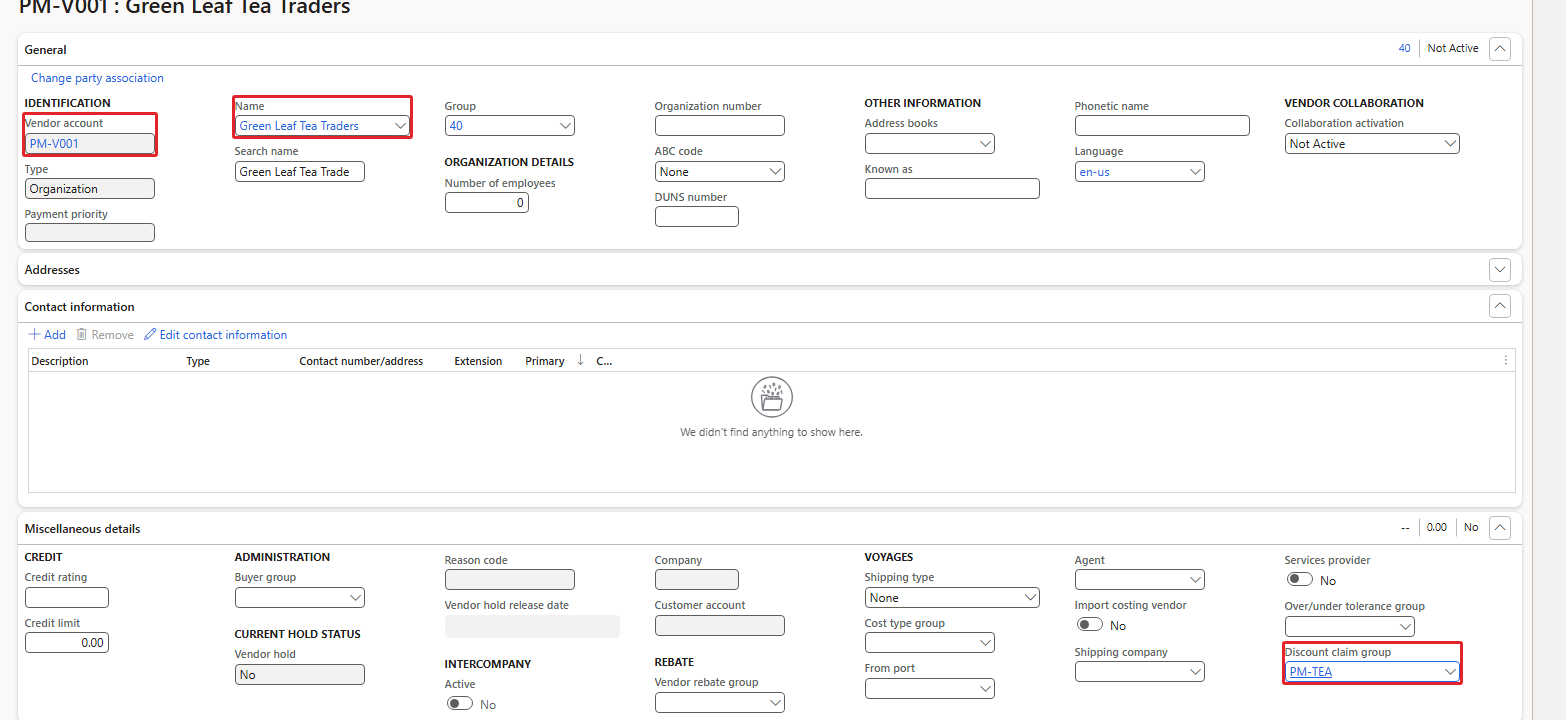Click the Credit limit field
Image resolution: width=1566 pixels, height=720 pixels.
coord(67,643)
